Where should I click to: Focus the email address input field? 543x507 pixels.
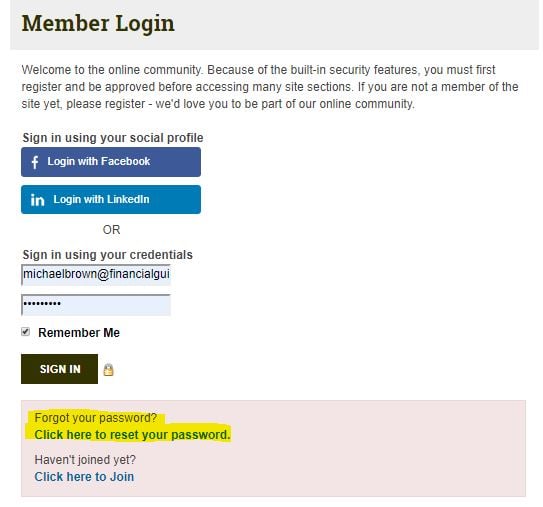click(96, 275)
